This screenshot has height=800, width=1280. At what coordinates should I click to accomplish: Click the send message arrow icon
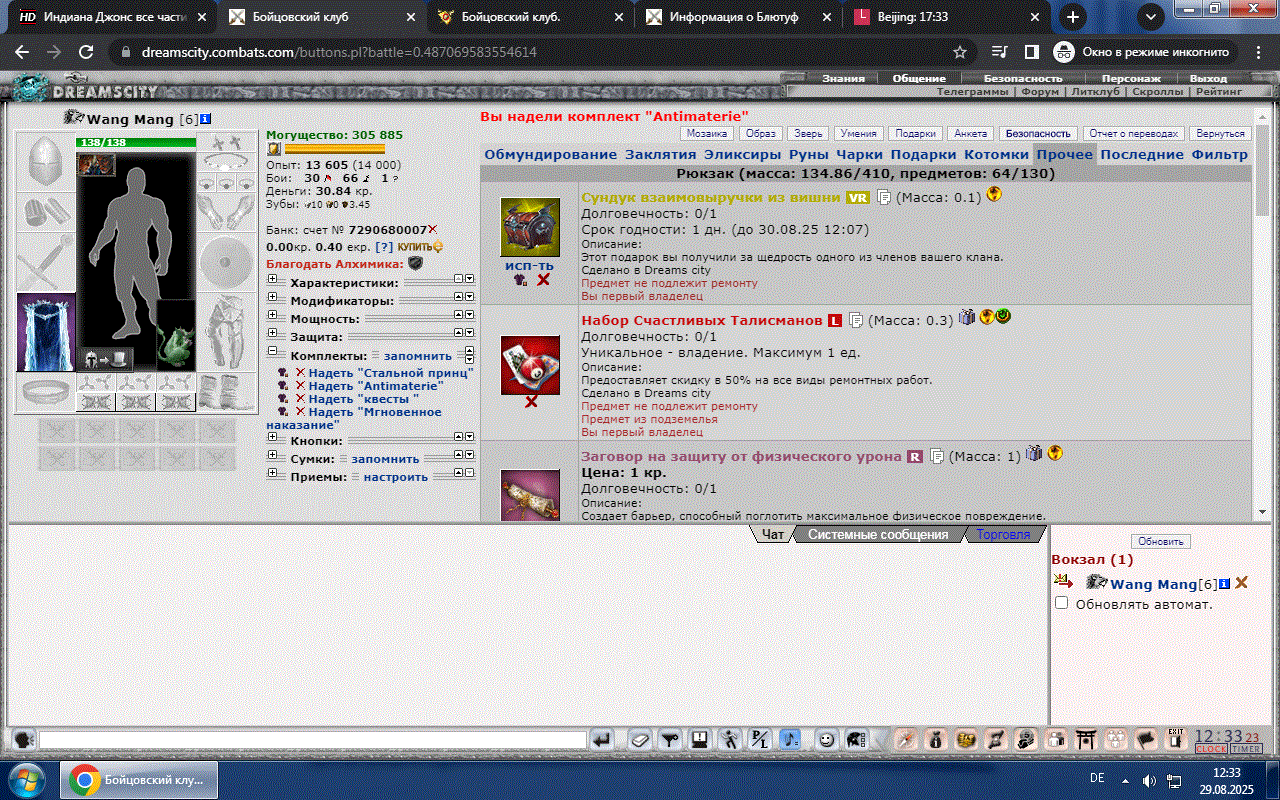(601, 740)
